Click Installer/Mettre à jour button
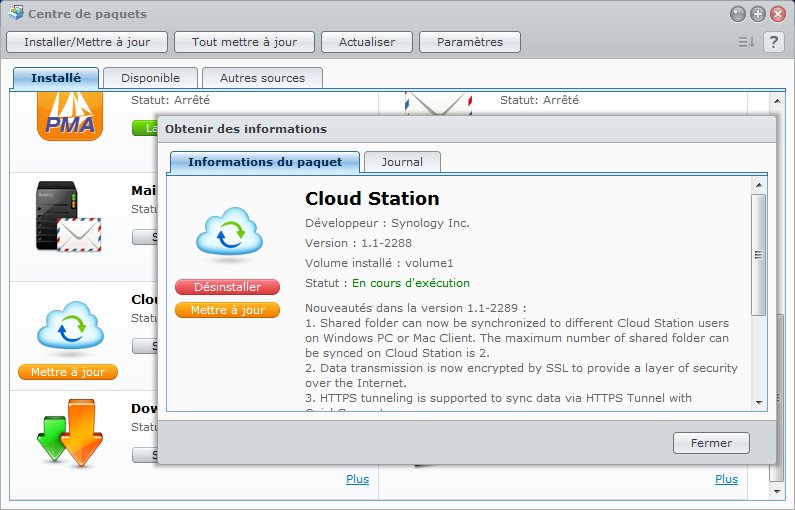The image size is (795, 510). (87, 42)
